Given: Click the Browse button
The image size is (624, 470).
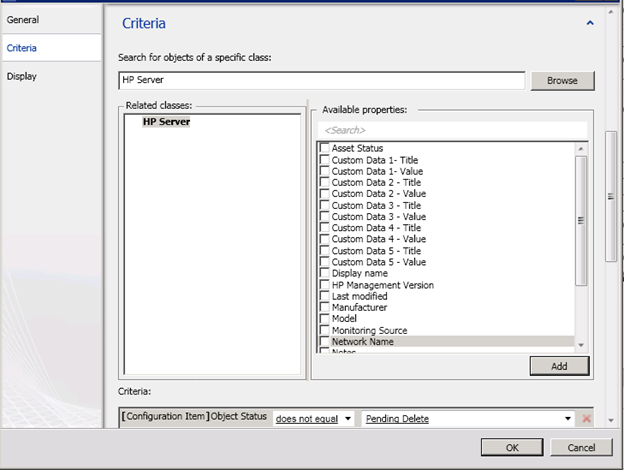Looking at the screenshot, I should (562, 81).
